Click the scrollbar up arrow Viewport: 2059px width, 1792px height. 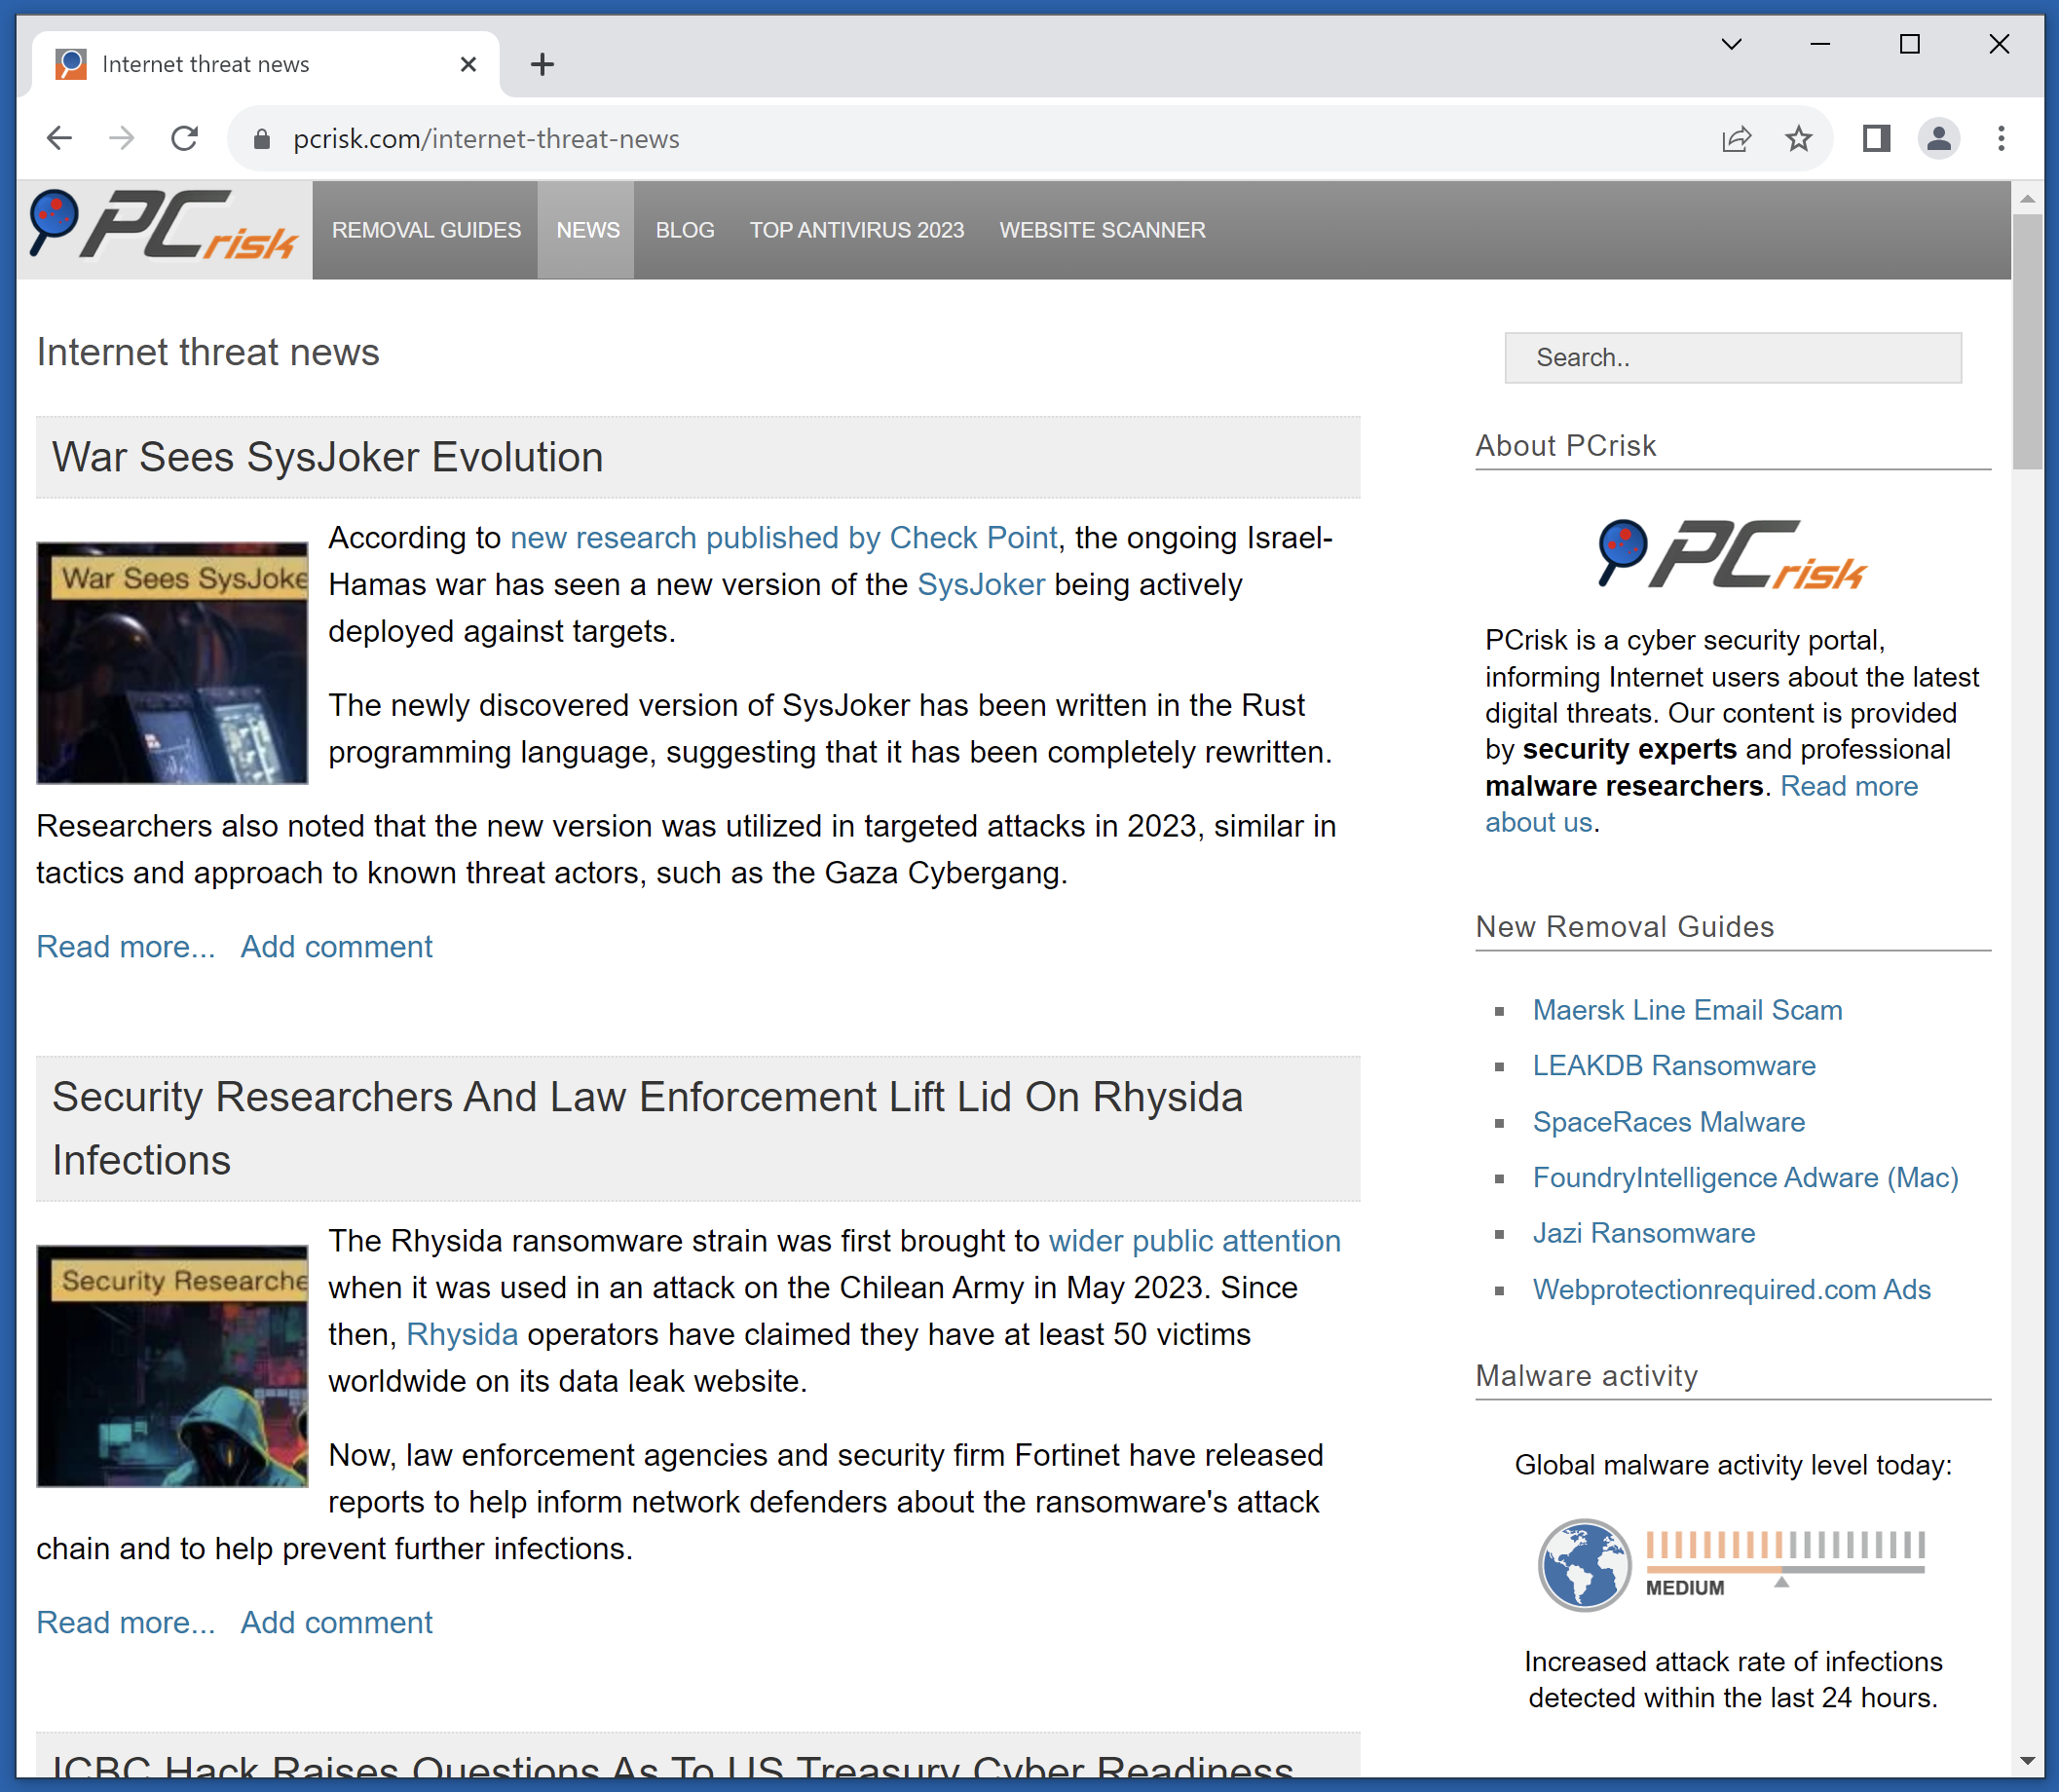click(2027, 199)
